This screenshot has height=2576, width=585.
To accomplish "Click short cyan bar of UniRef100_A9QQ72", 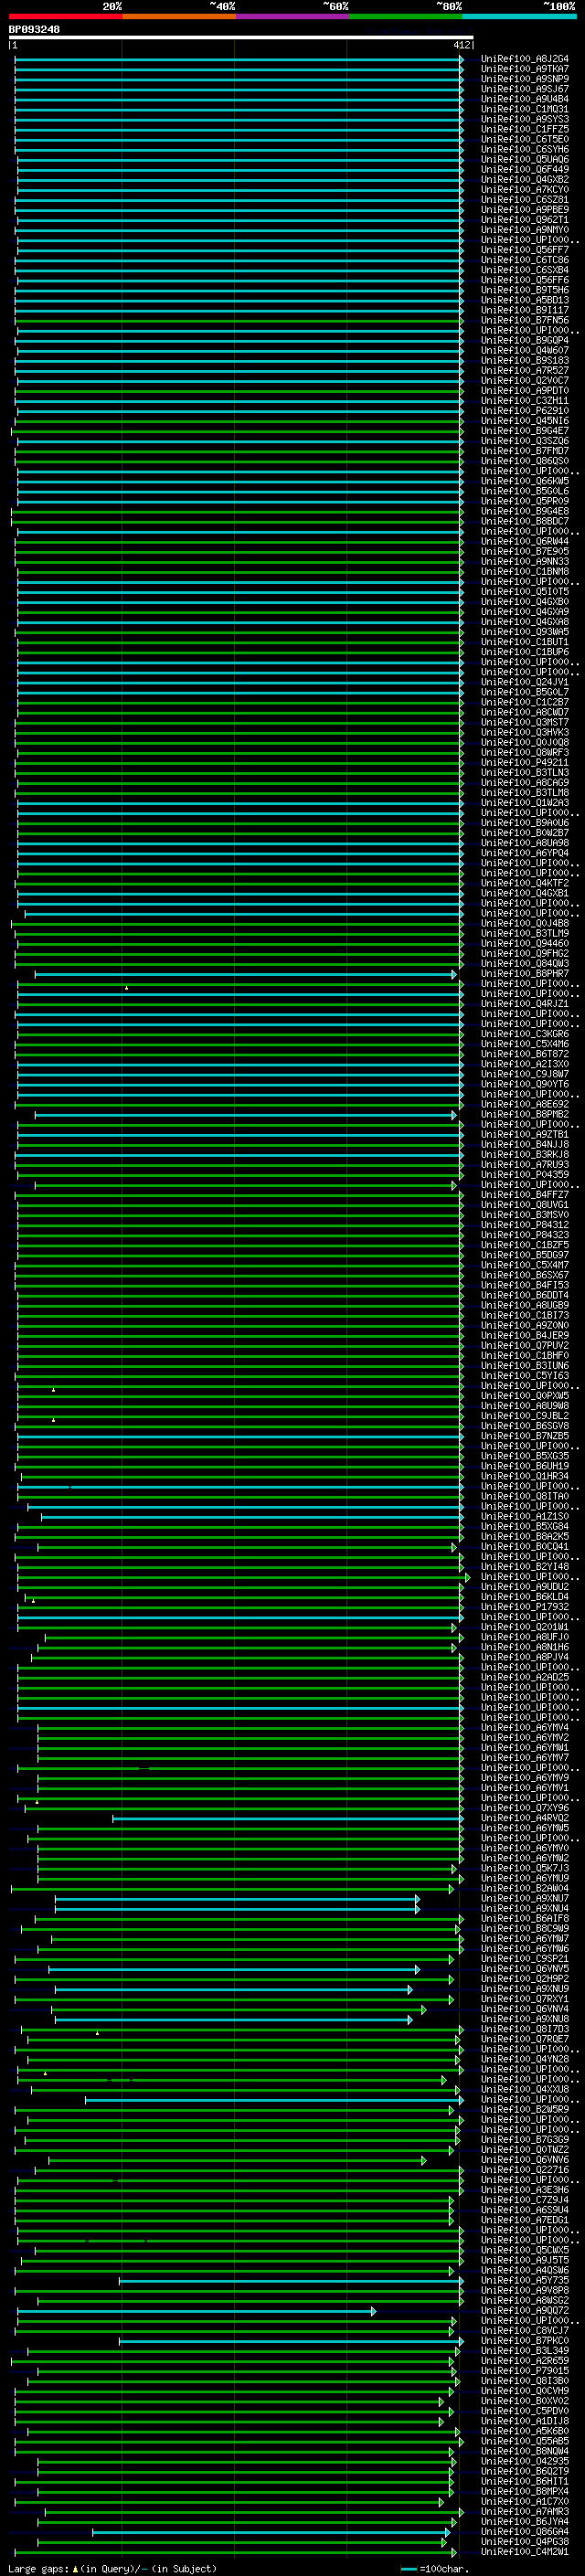I will coord(196,2310).
